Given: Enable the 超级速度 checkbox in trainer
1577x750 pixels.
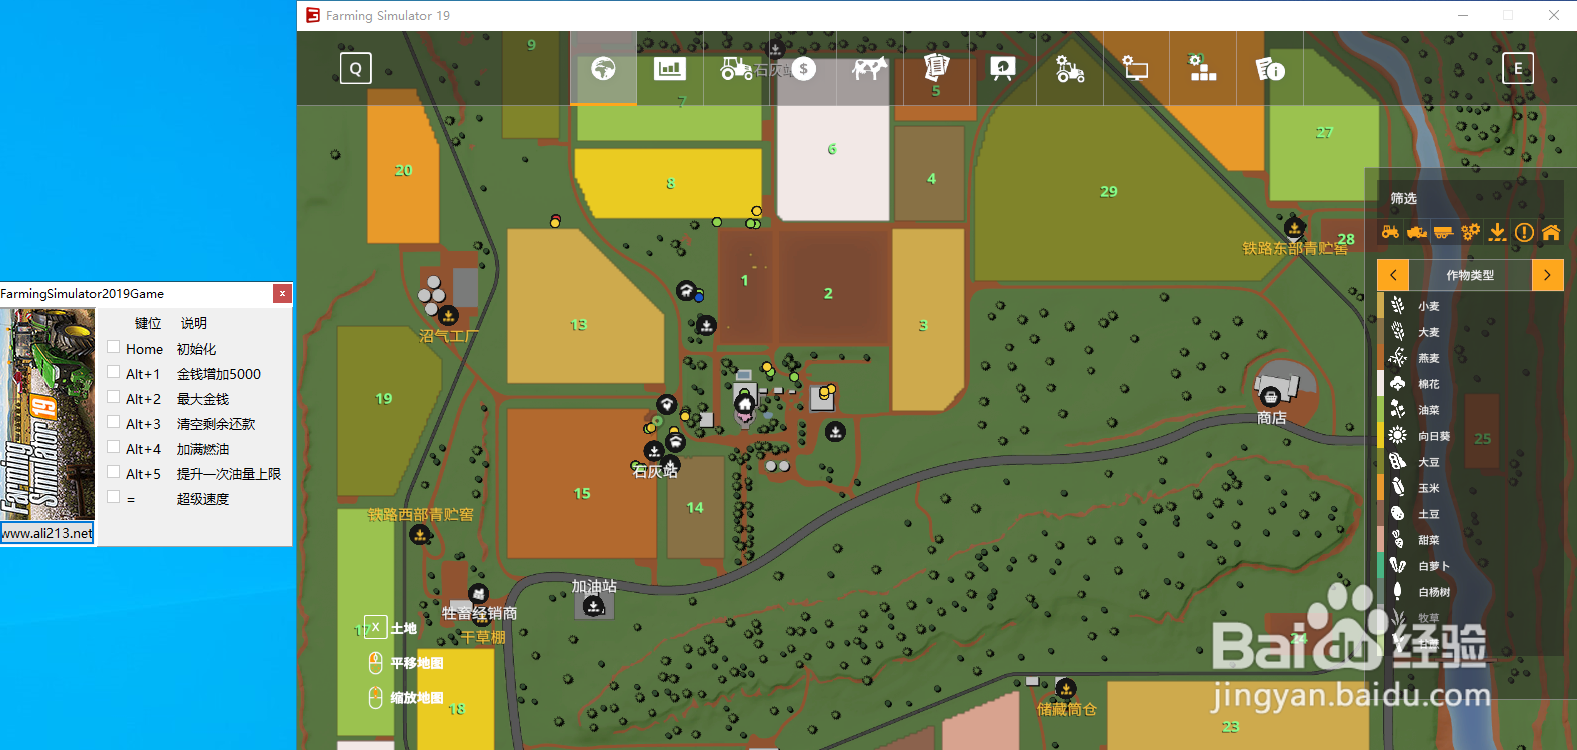Looking at the screenshot, I should pyautogui.click(x=114, y=497).
